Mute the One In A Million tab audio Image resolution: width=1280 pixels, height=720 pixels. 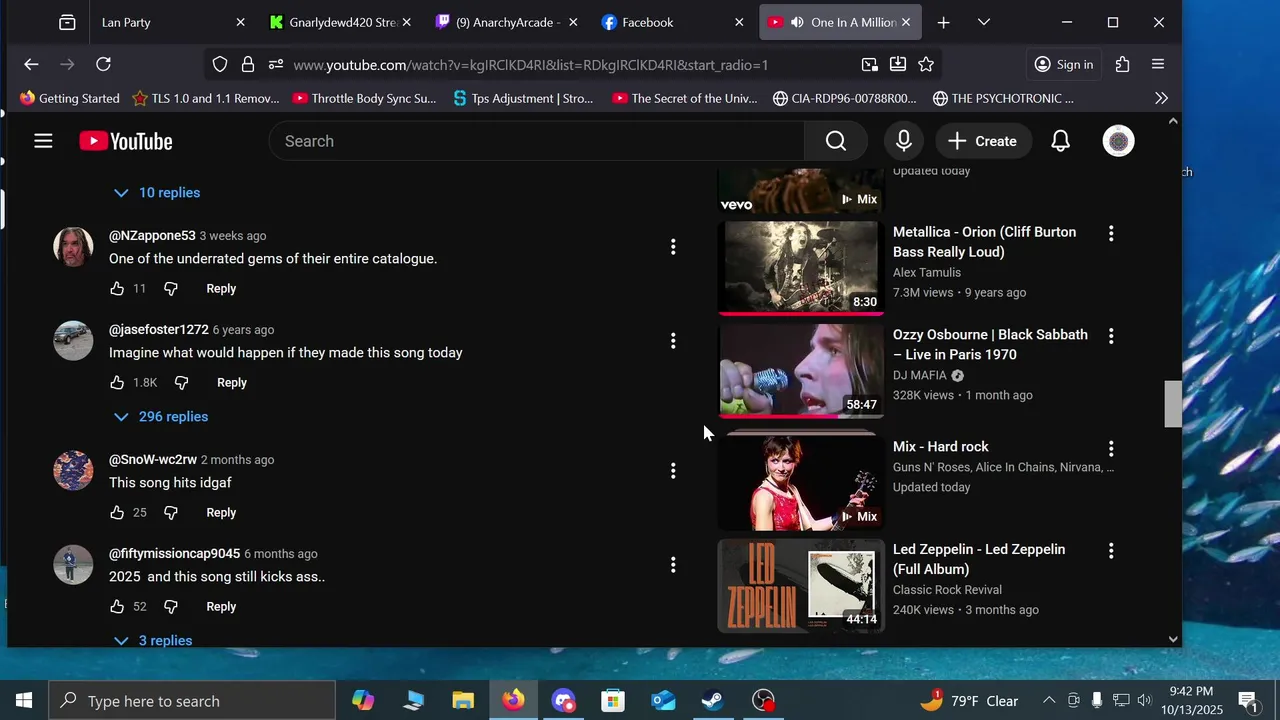(x=797, y=22)
